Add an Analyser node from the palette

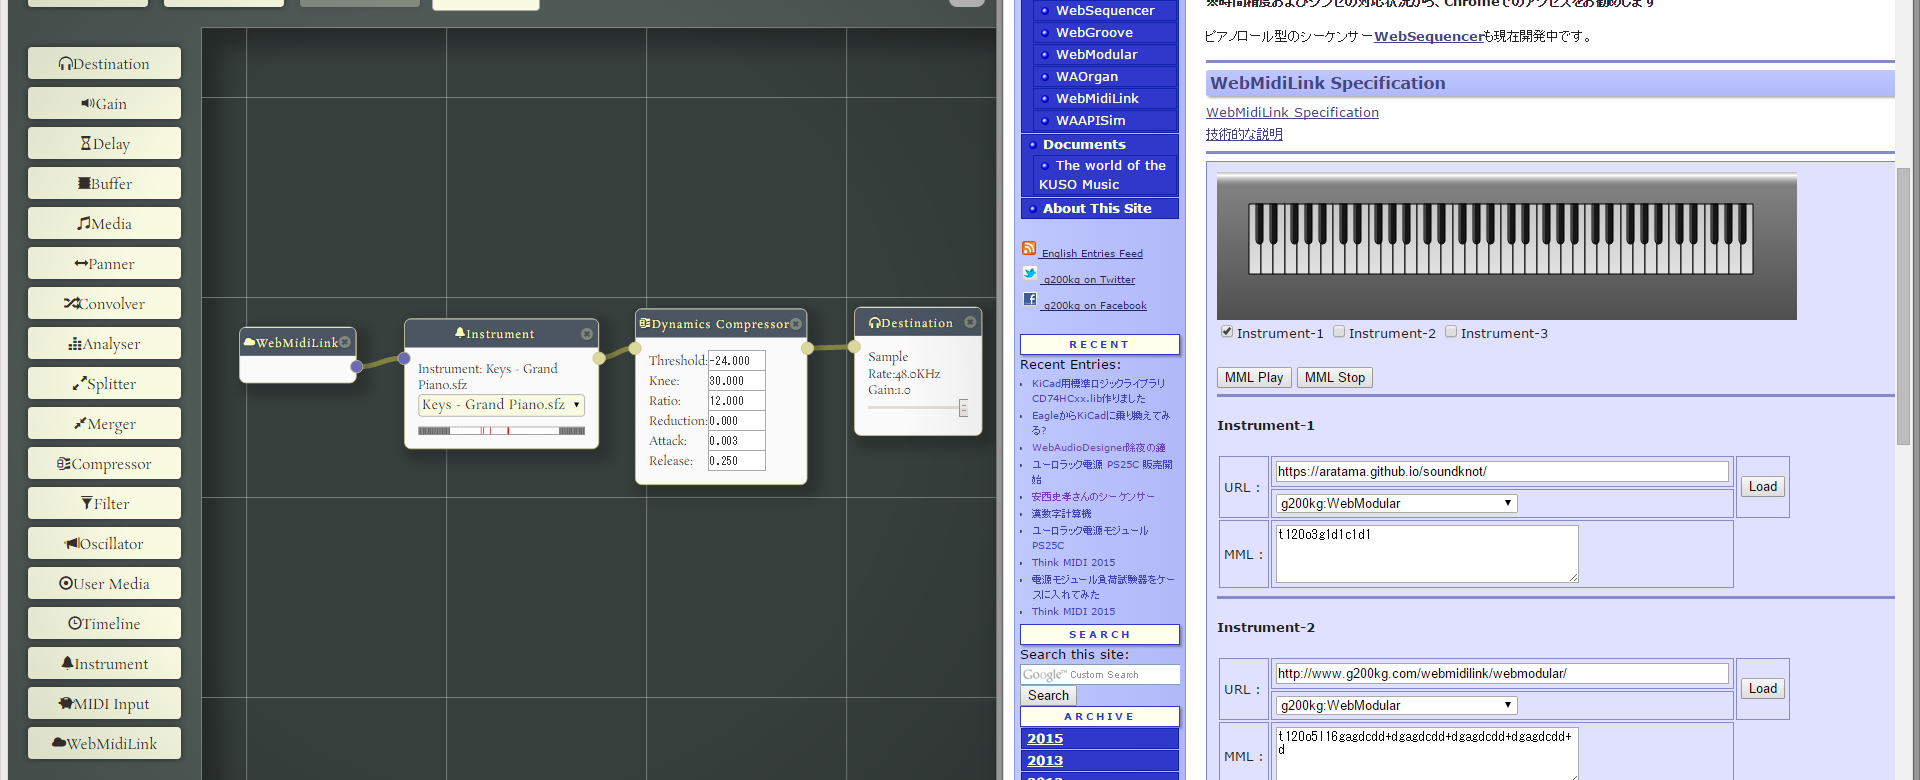click(104, 343)
